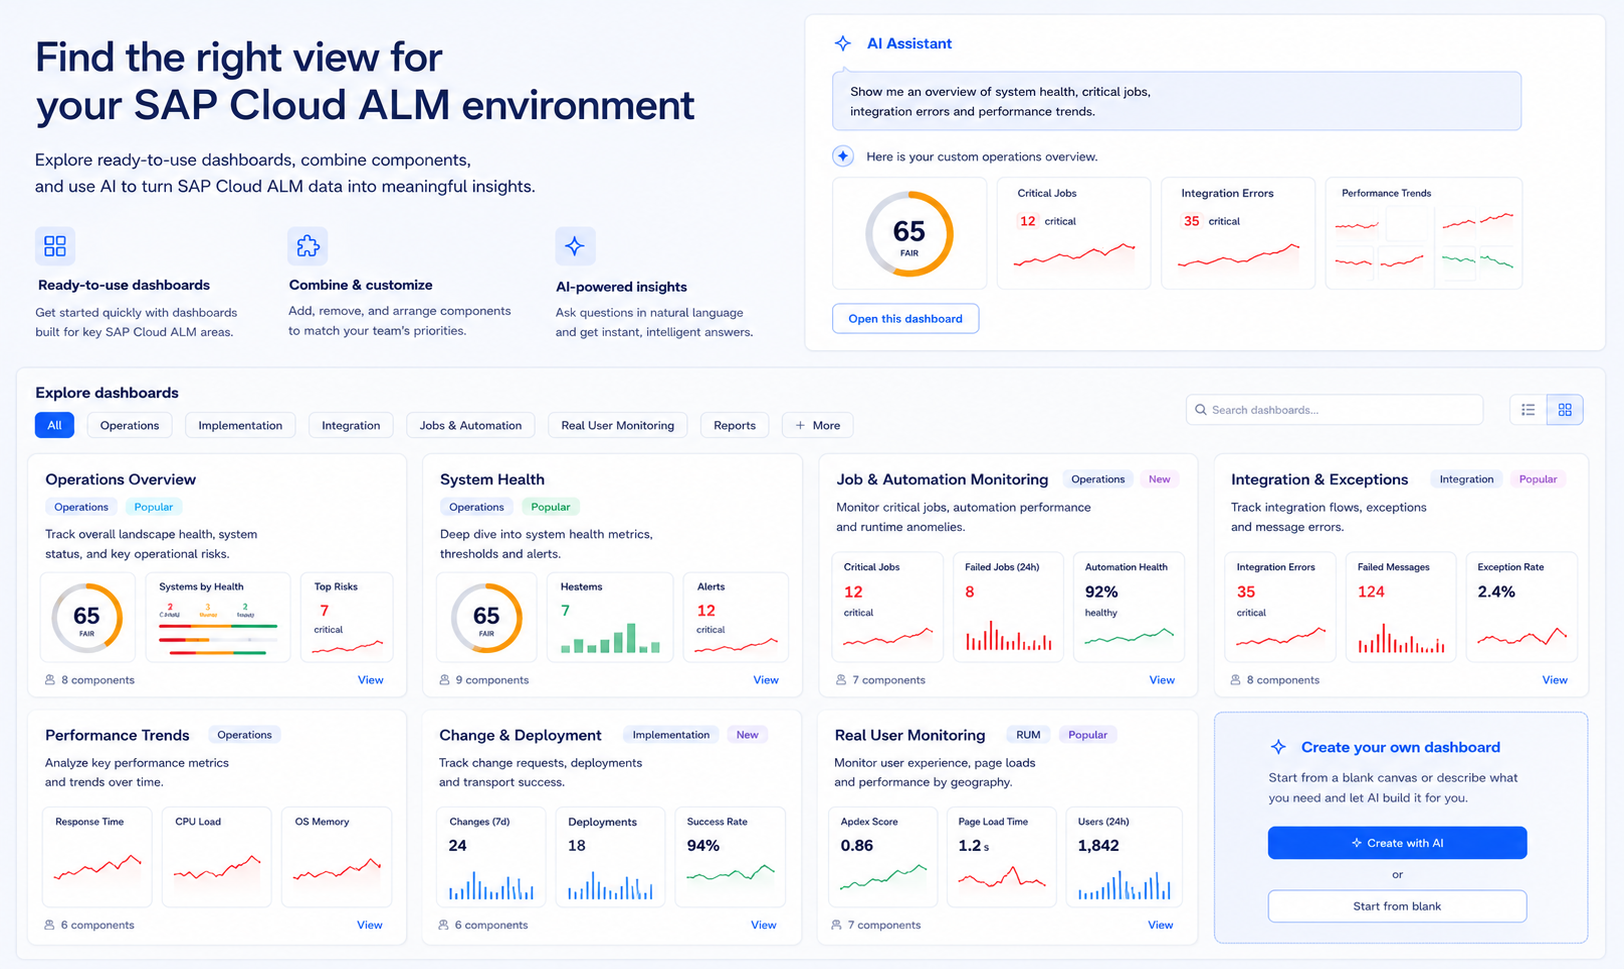
Task: Switch to list view layout
Action: 1528,410
